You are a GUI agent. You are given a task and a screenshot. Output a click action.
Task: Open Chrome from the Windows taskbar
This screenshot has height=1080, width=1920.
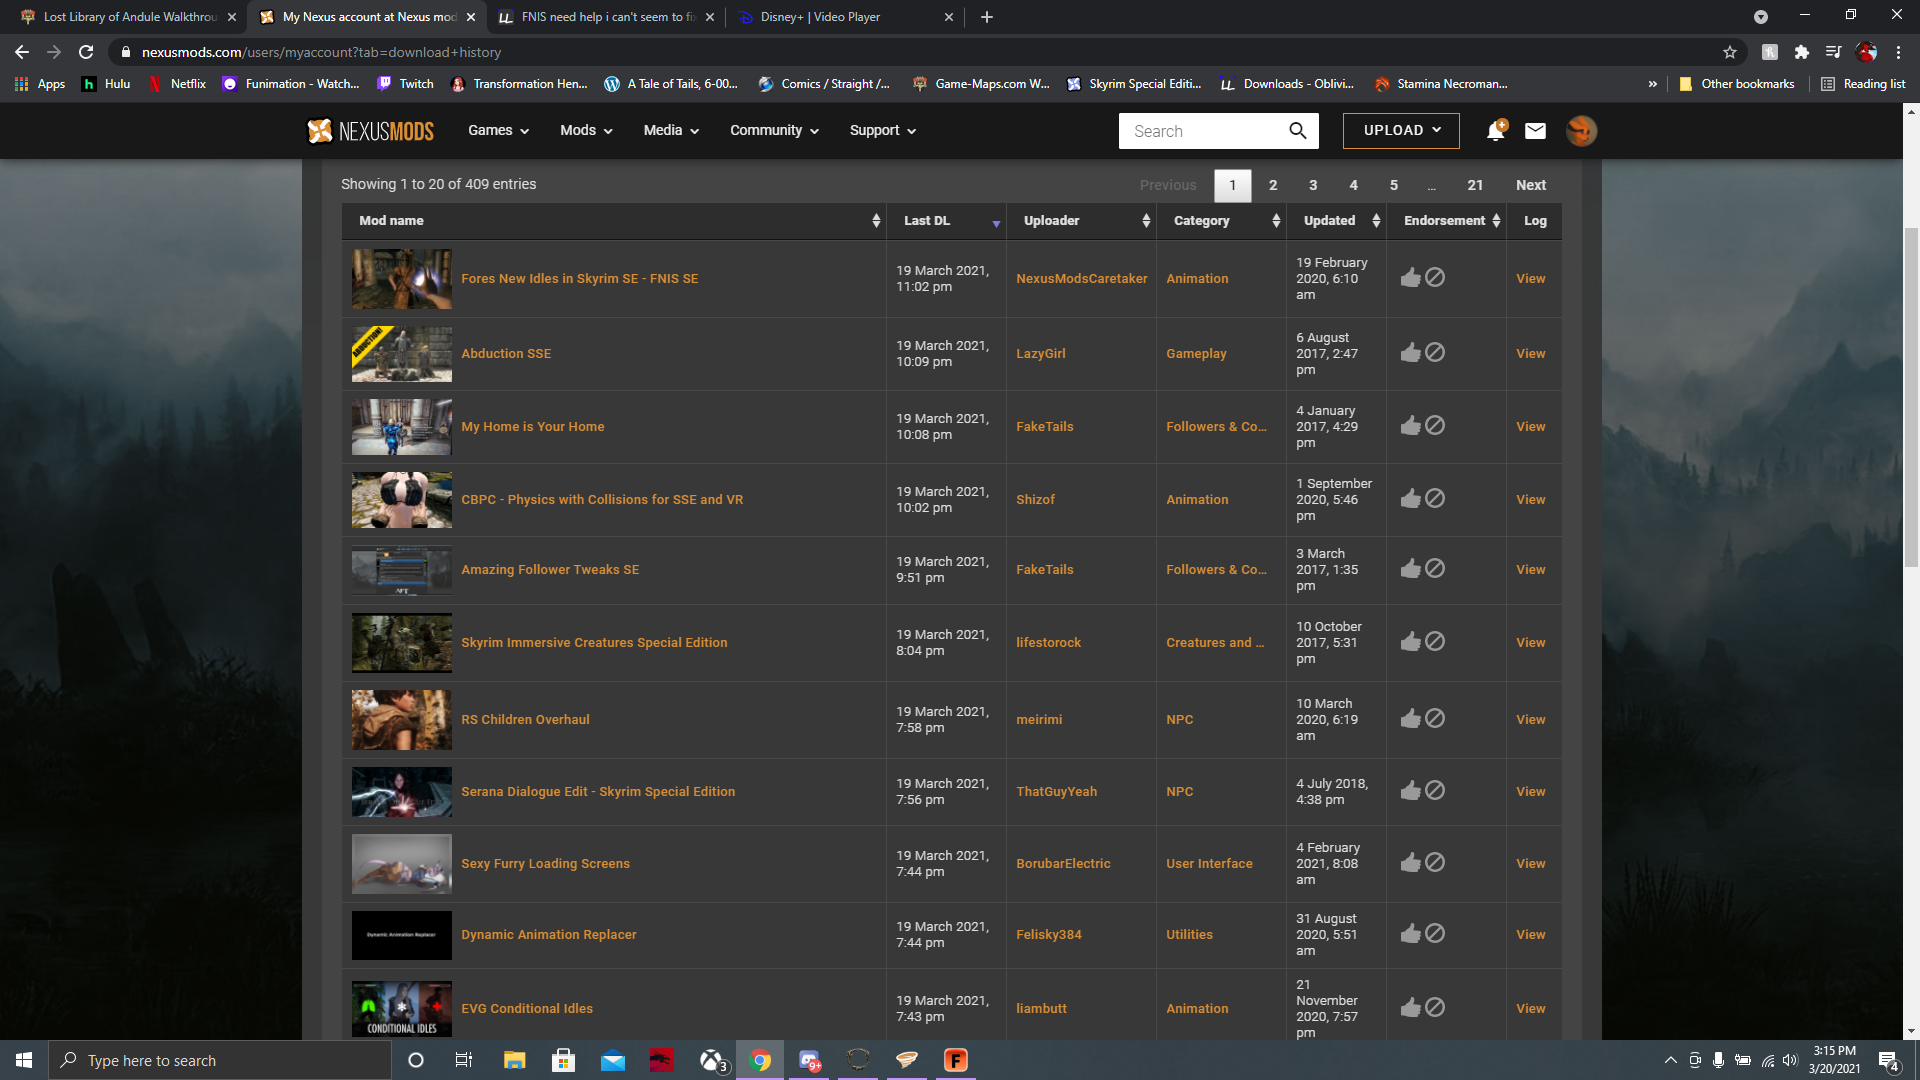click(x=761, y=1060)
